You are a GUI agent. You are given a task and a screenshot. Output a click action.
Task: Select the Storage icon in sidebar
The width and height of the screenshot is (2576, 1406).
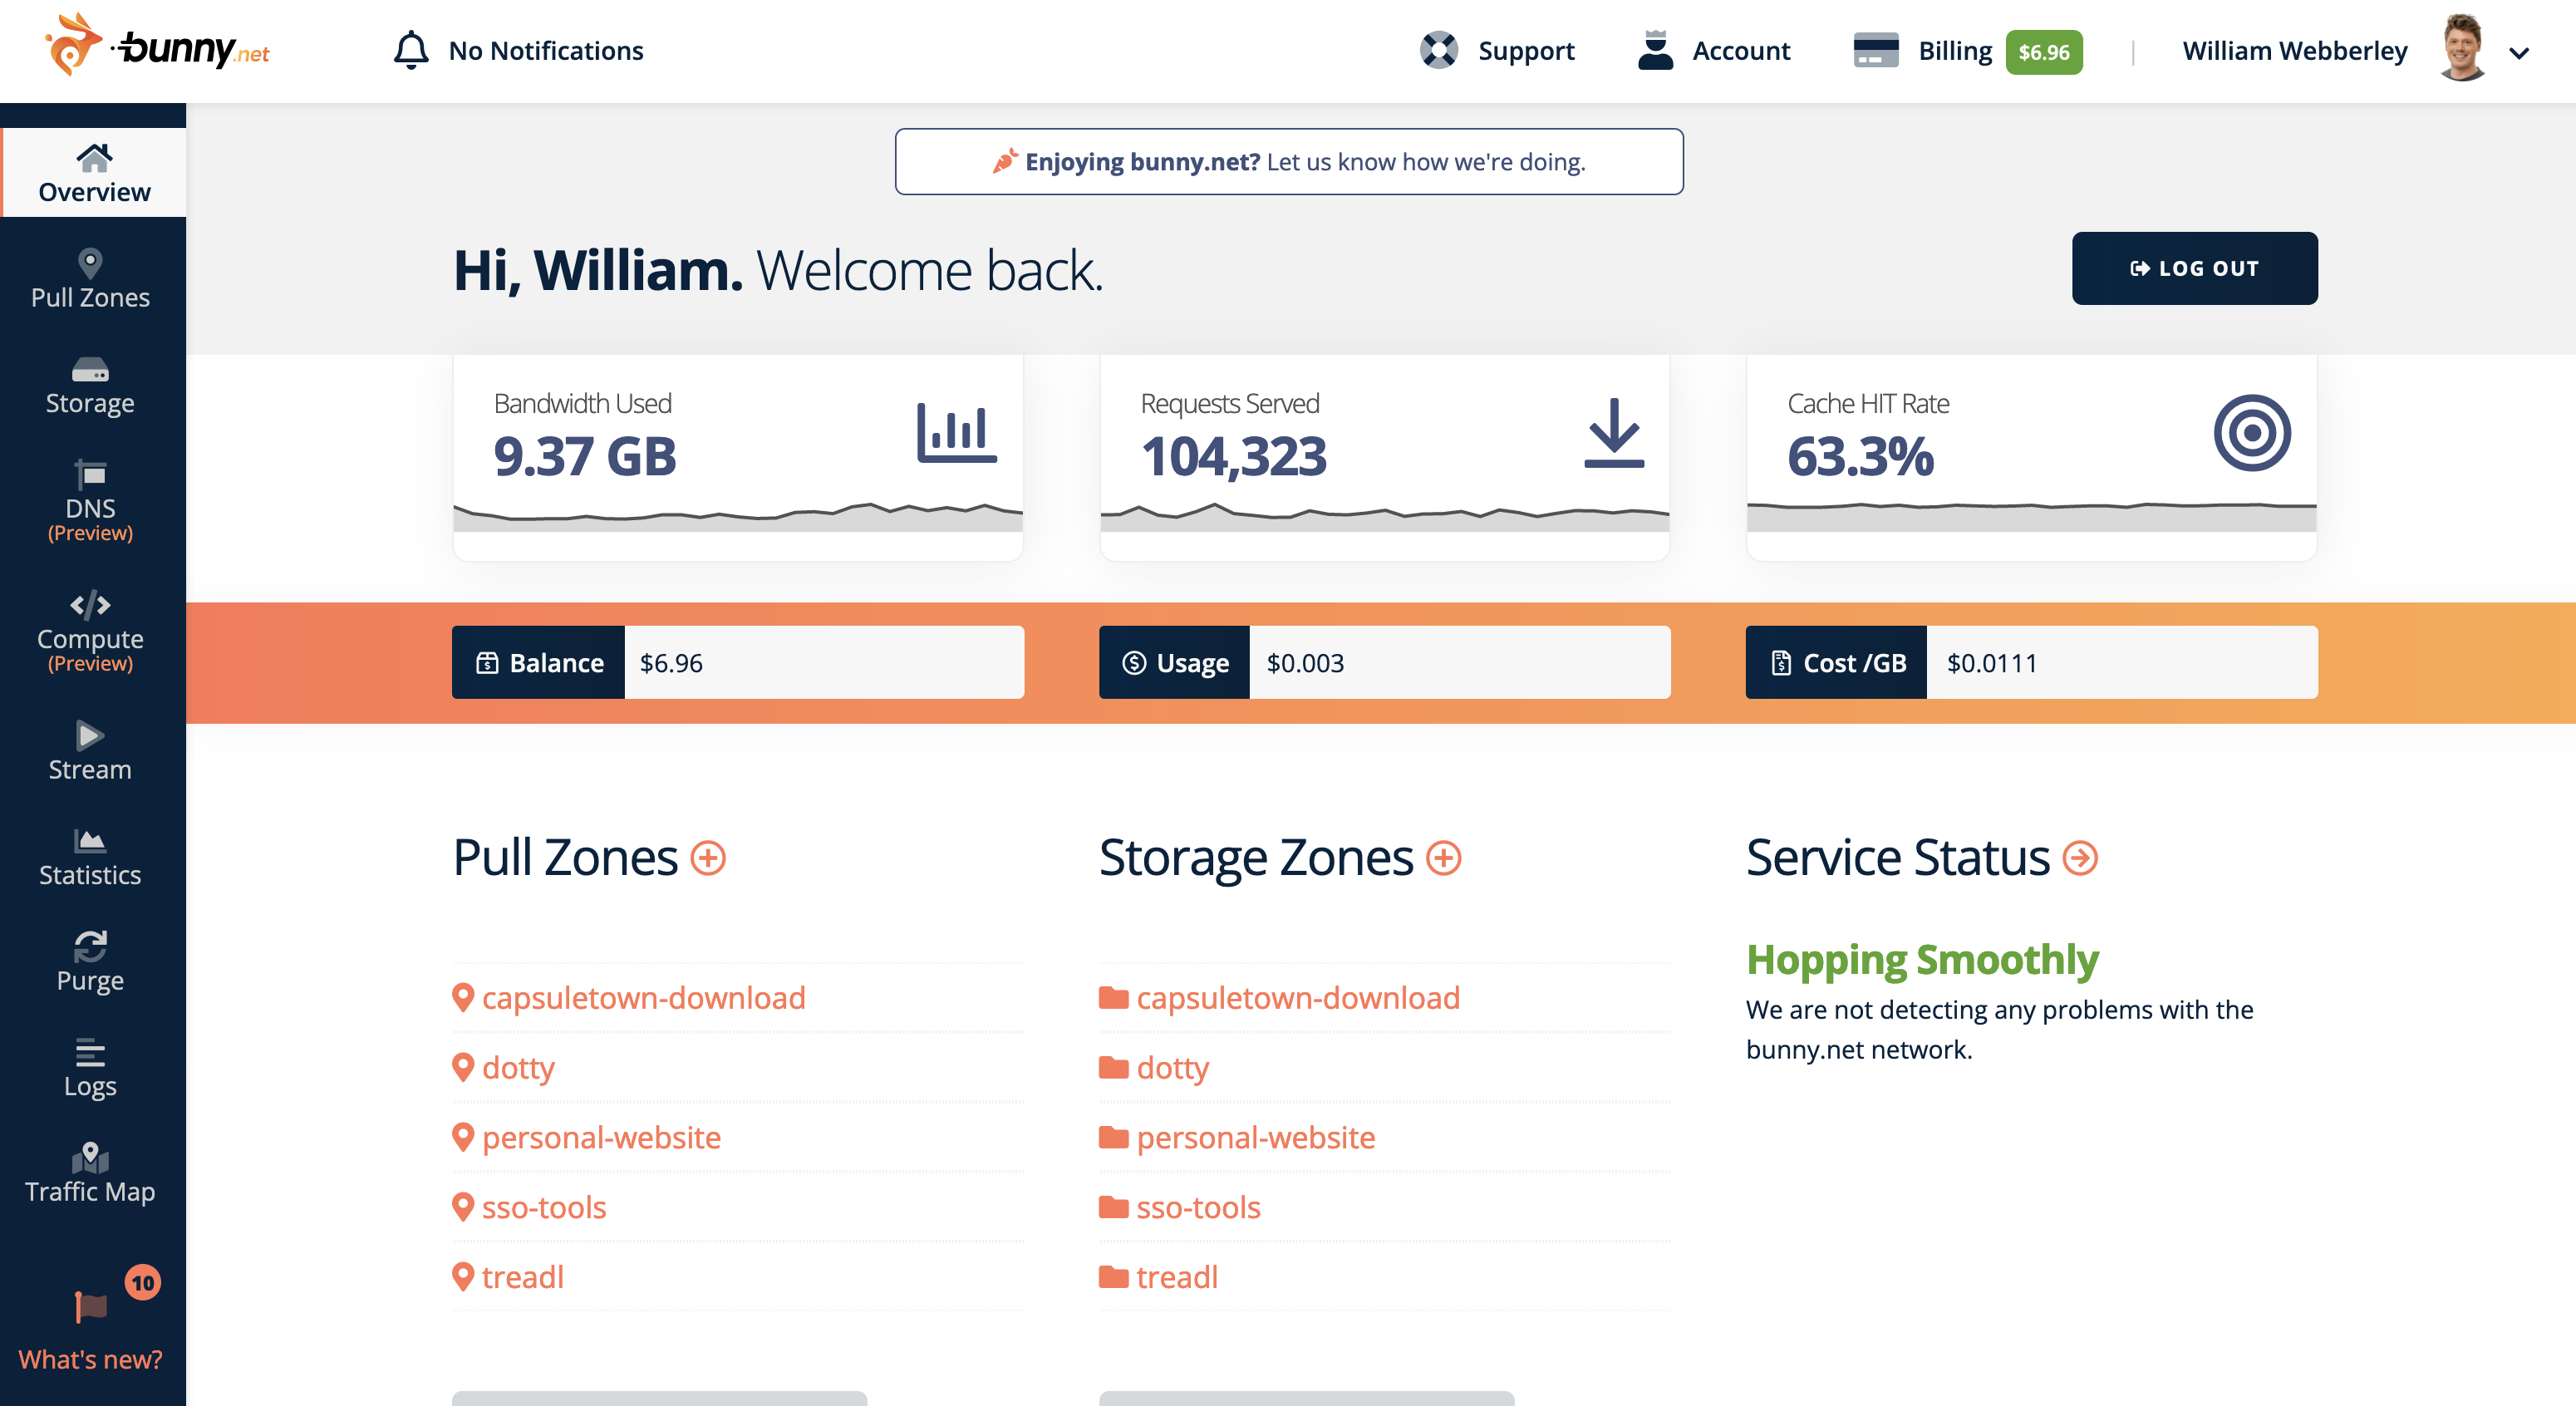(x=90, y=385)
